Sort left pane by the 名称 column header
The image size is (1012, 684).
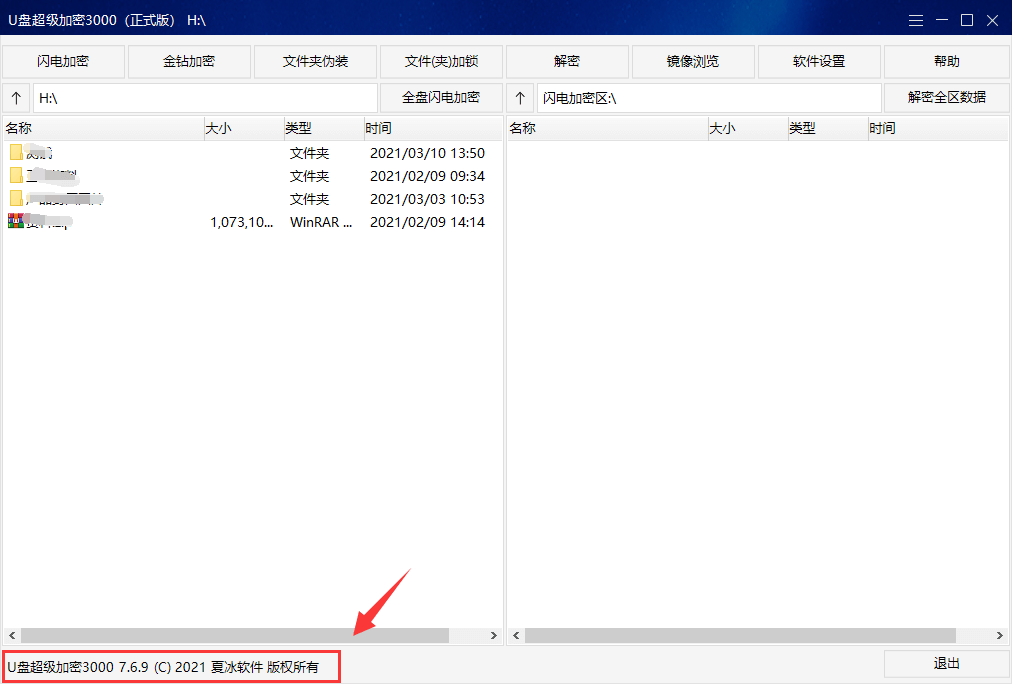100,128
